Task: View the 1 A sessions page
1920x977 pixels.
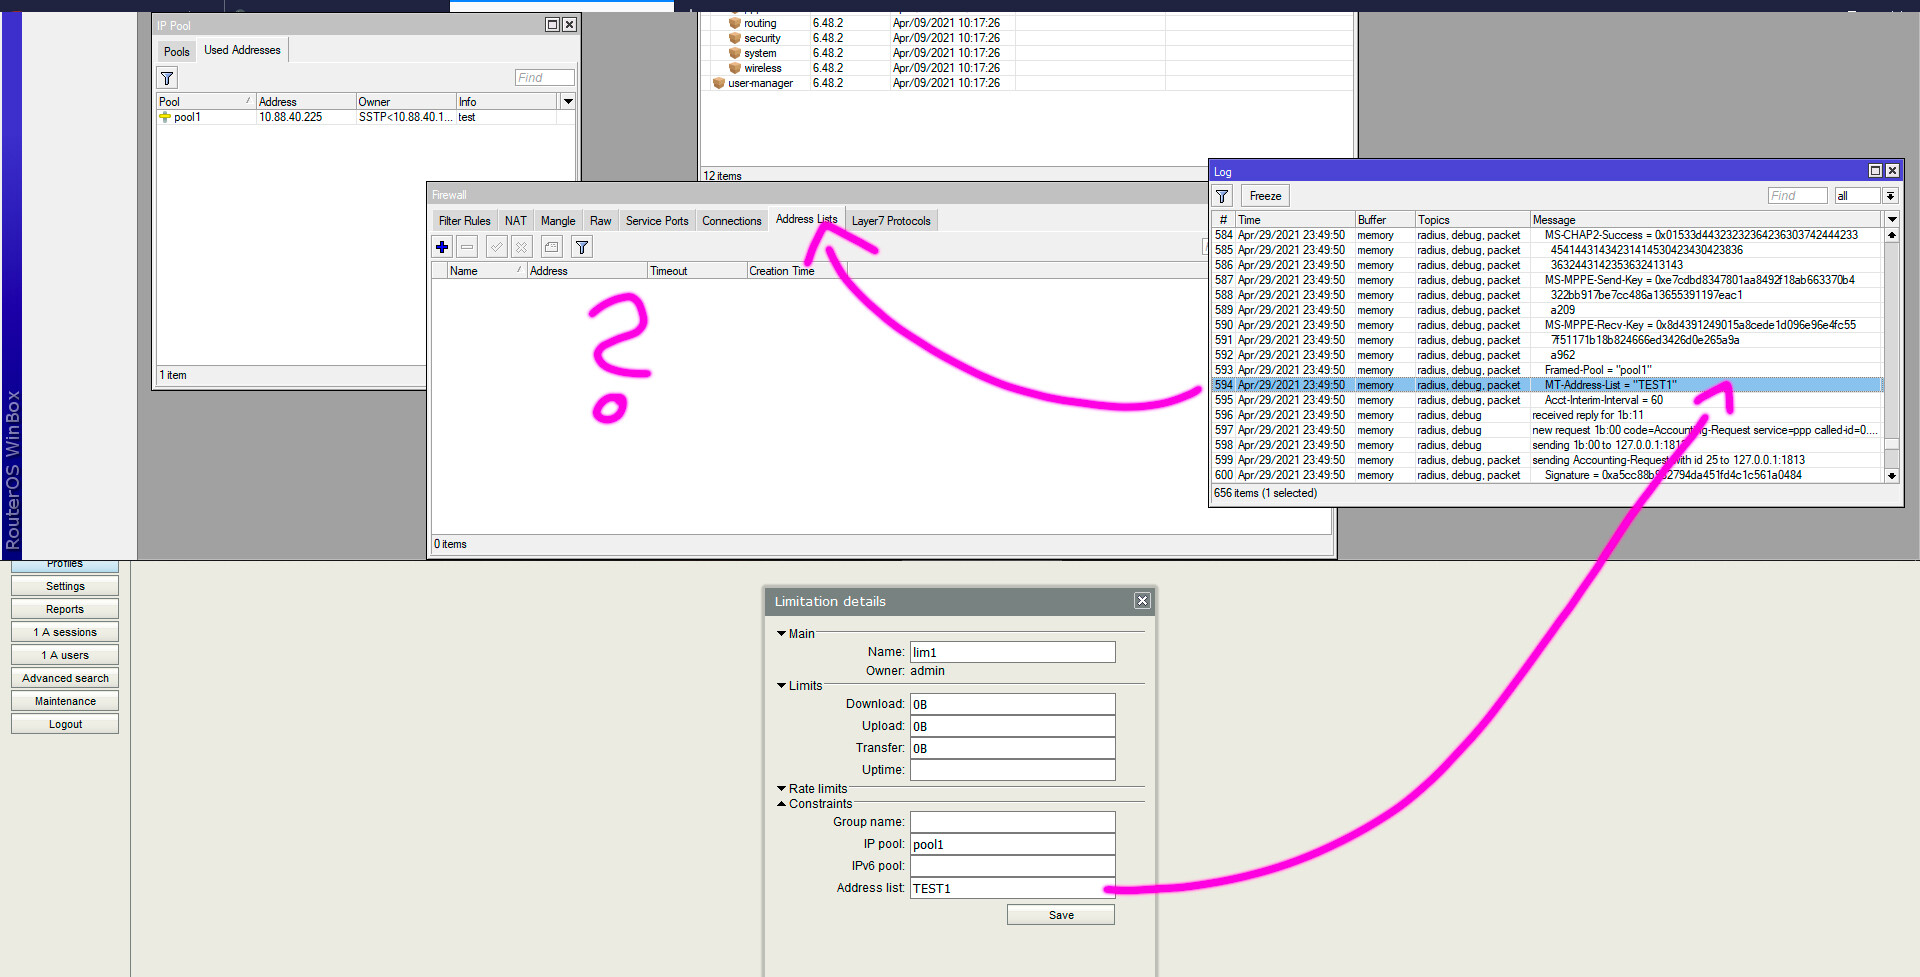Action: [x=65, y=632]
